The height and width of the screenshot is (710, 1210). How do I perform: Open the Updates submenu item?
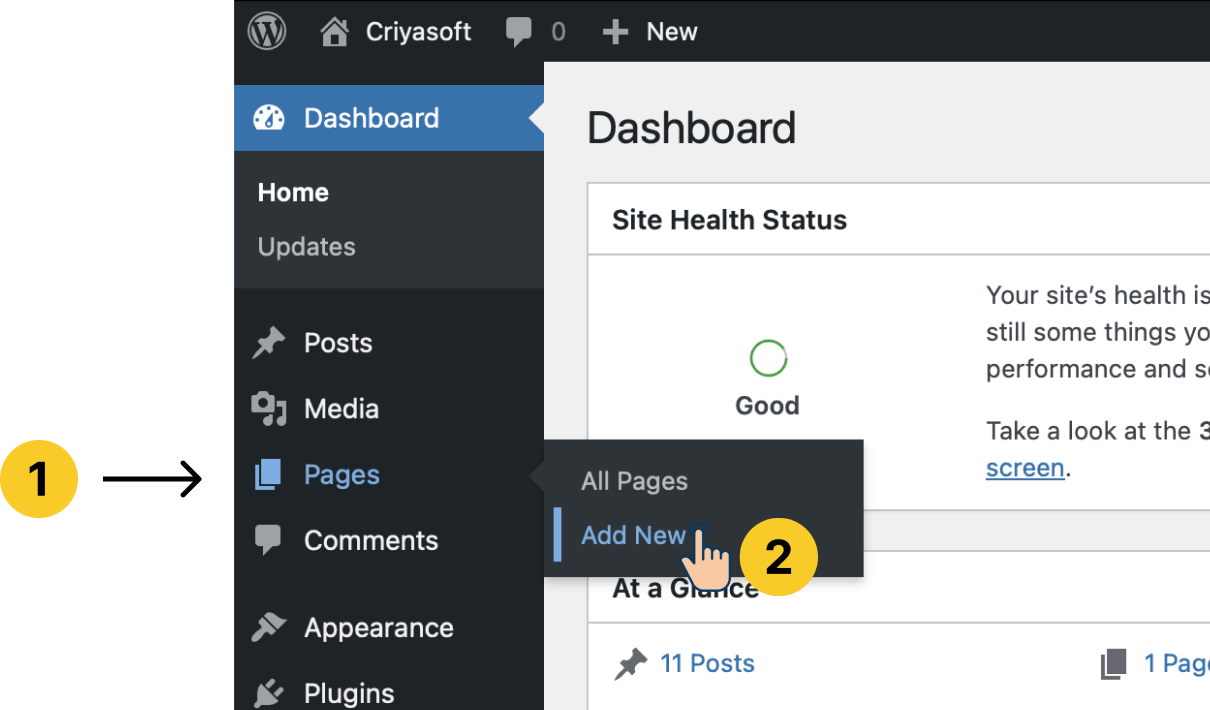click(306, 247)
